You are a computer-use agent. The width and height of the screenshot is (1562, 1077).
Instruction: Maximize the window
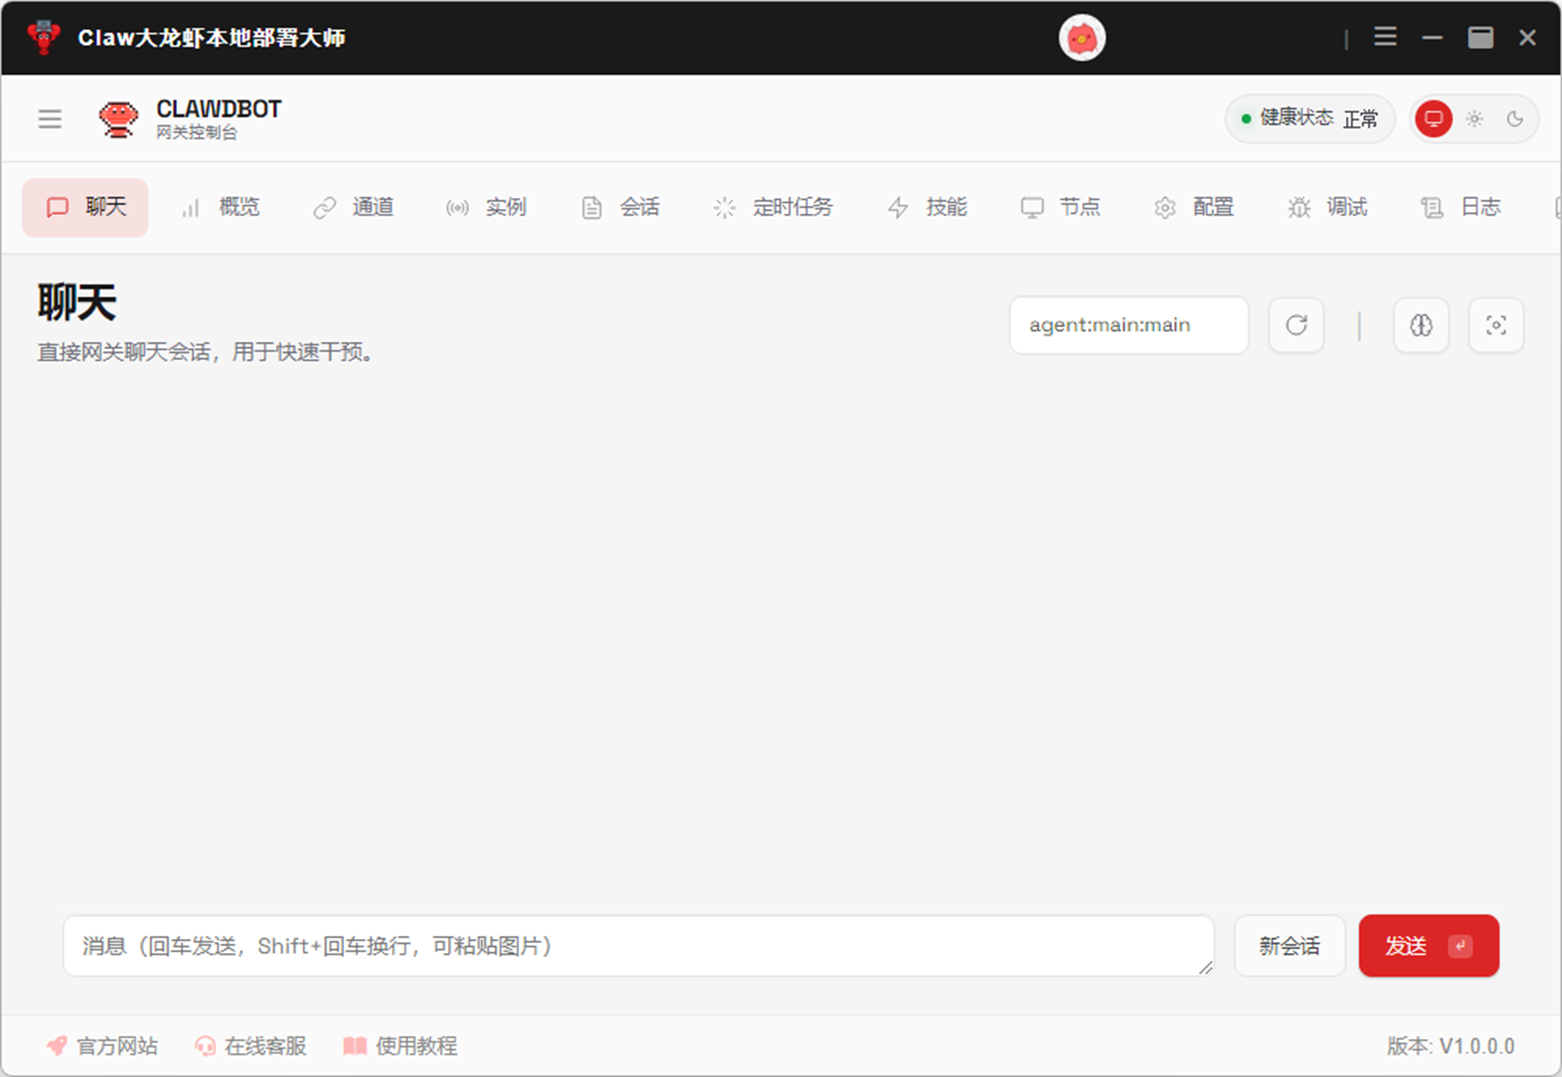1480,37
